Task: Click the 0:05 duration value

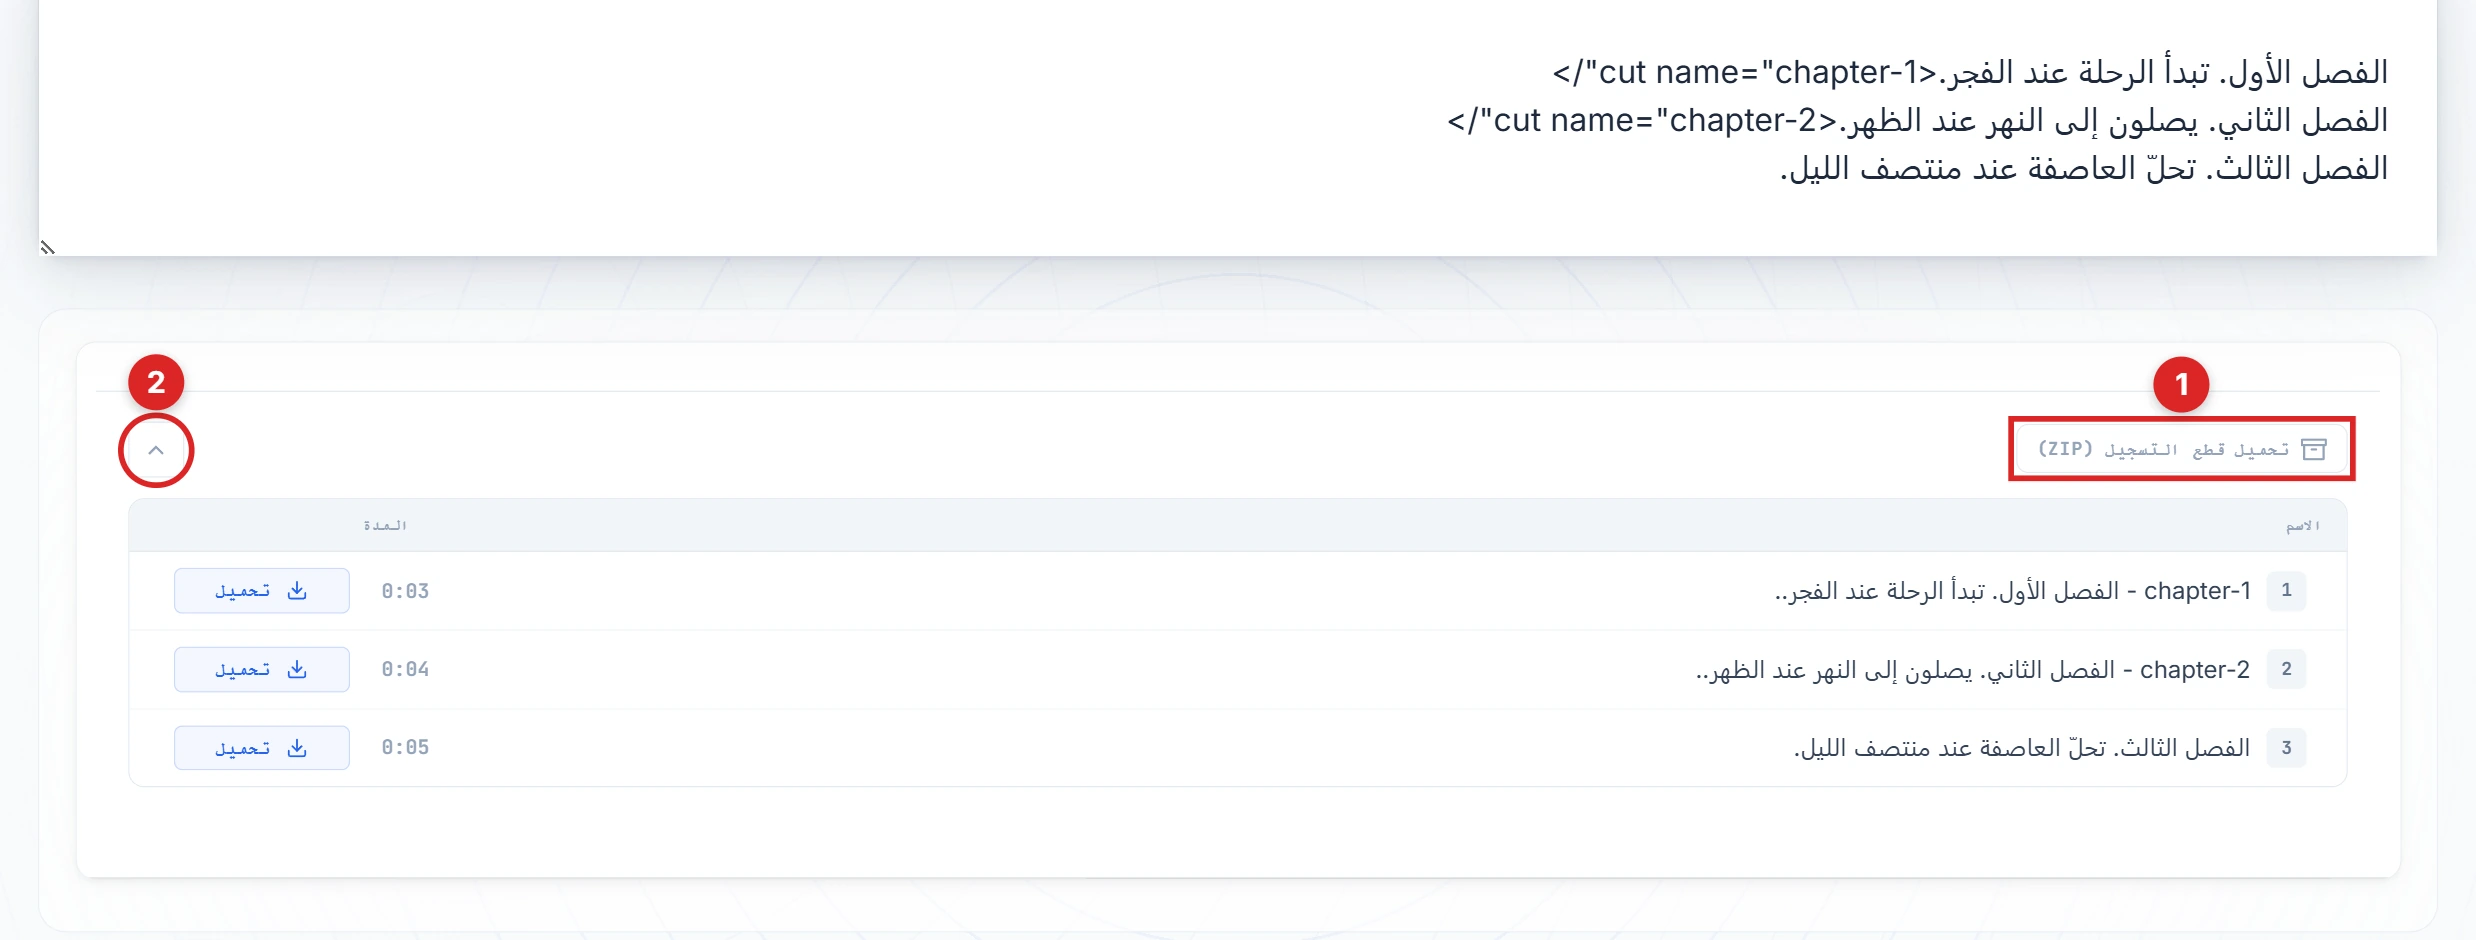Action: click(x=405, y=748)
